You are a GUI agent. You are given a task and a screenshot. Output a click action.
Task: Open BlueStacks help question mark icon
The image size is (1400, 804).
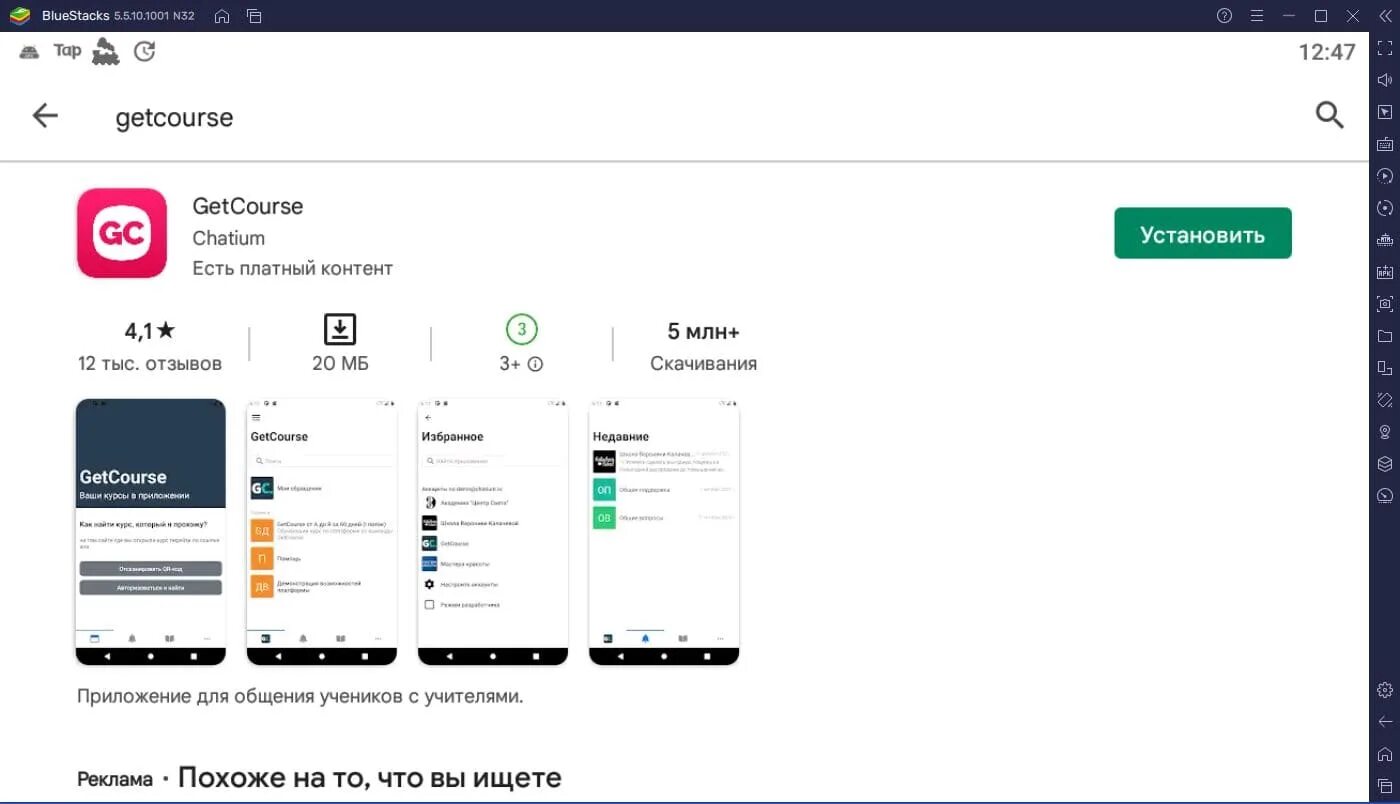click(1224, 15)
